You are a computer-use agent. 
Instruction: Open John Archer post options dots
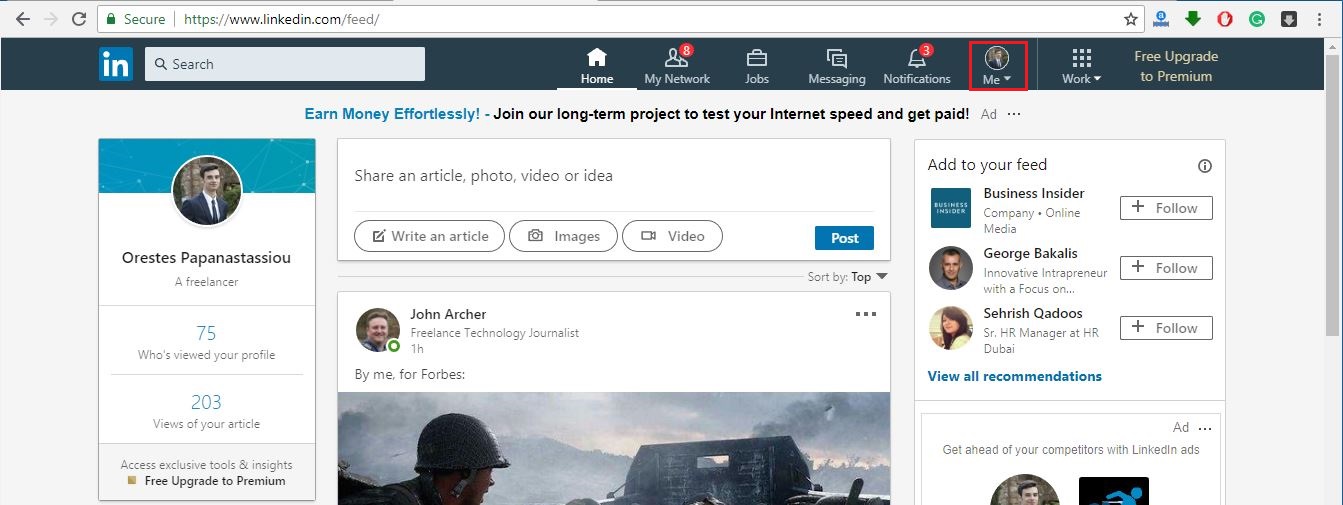tap(866, 314)
